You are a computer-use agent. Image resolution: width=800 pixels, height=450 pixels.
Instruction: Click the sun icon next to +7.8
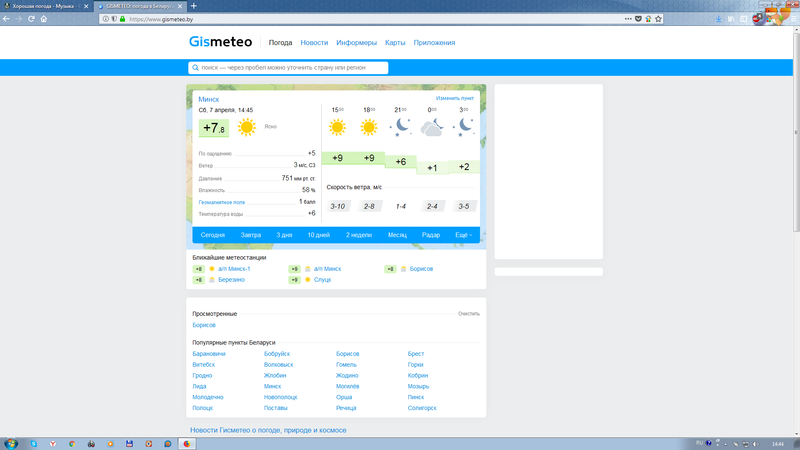(x=246, y=127)
